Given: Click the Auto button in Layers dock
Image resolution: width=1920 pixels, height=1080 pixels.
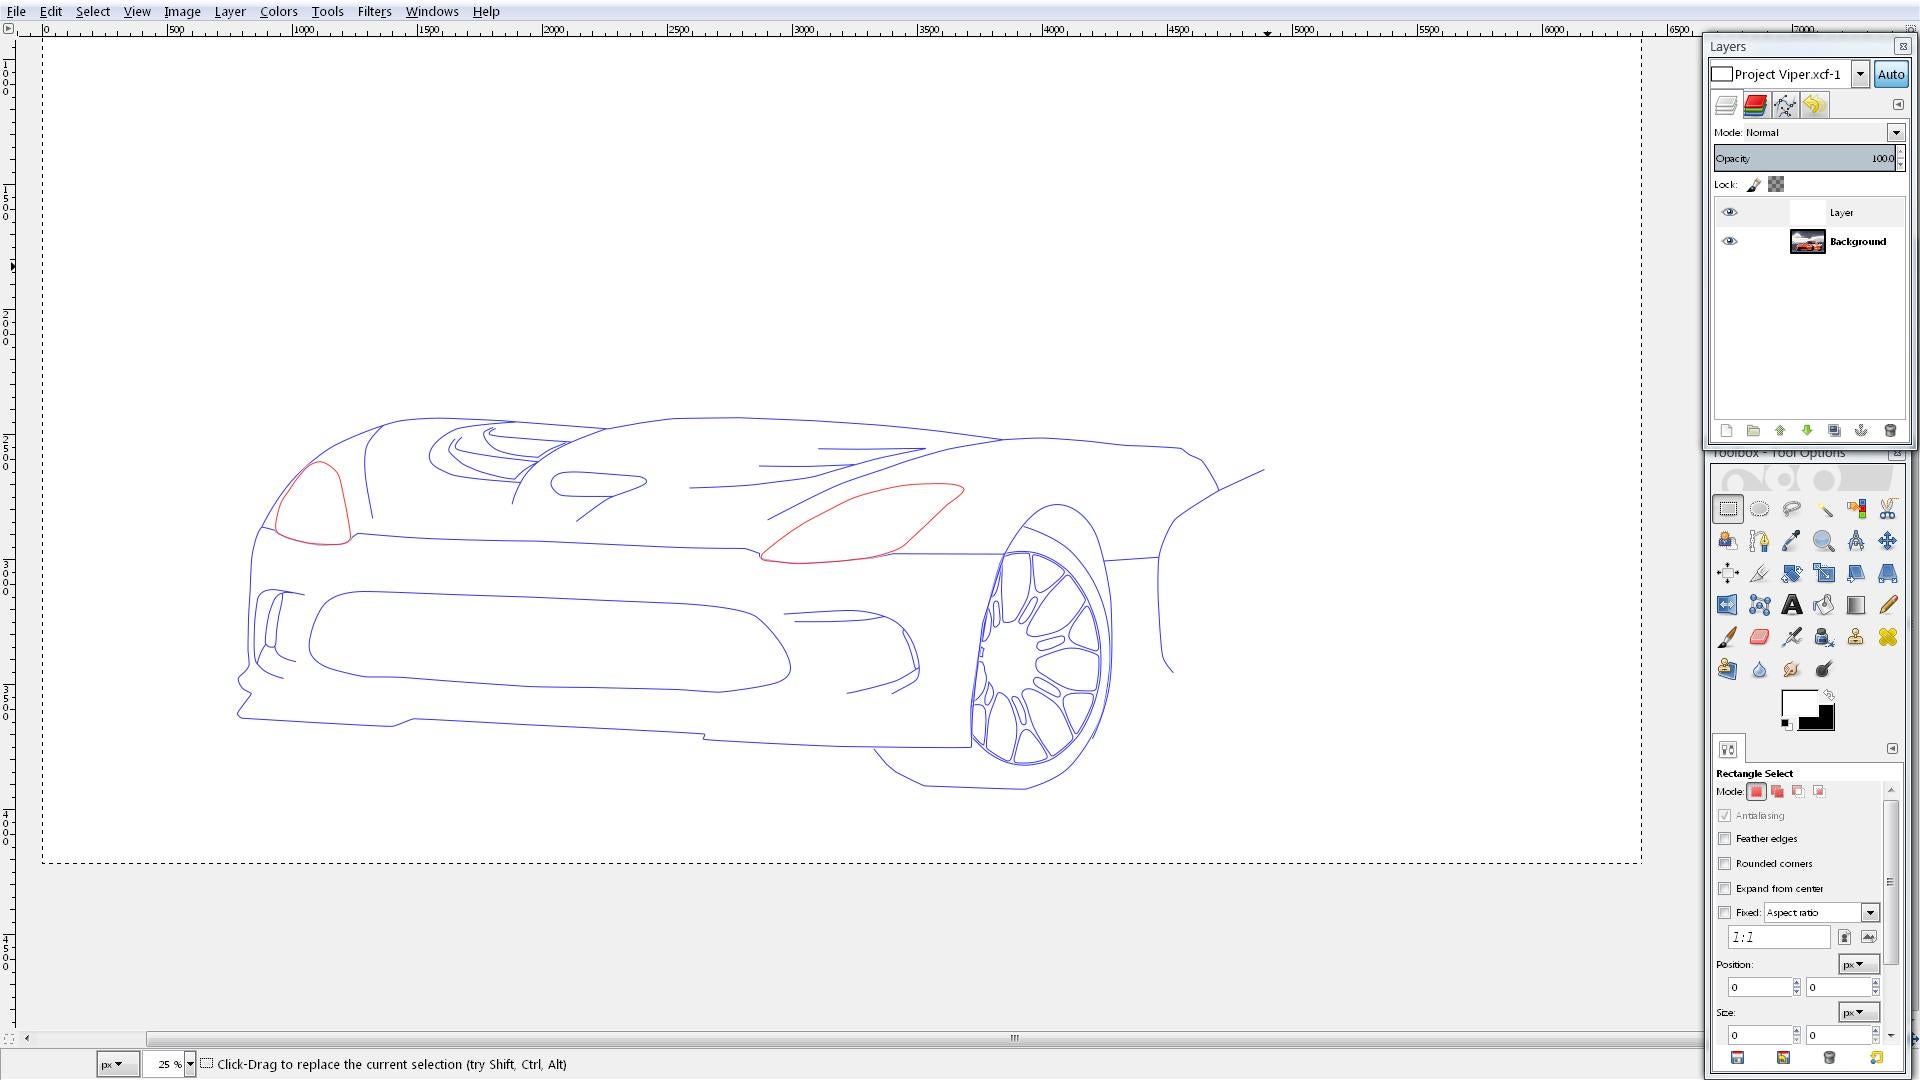Looking at the screenshot, I should [1890, 74].
